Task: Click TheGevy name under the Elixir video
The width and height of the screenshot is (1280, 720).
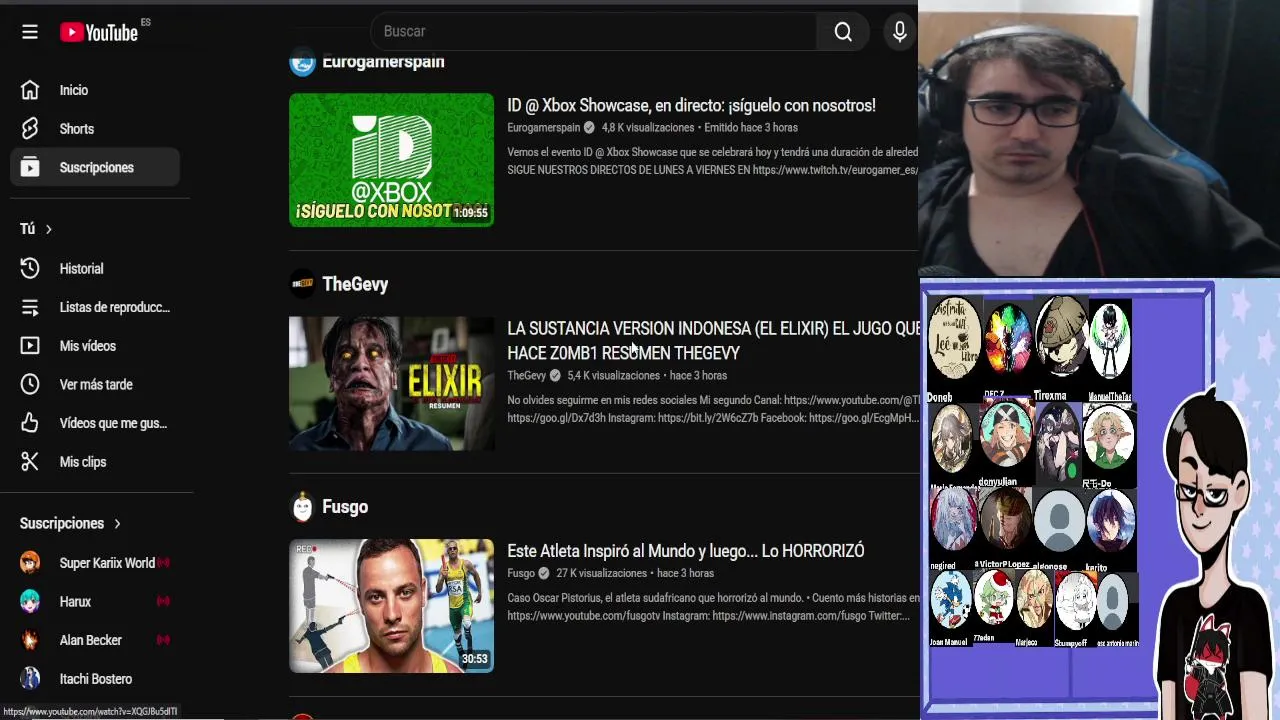Action: tap(526, 376)
